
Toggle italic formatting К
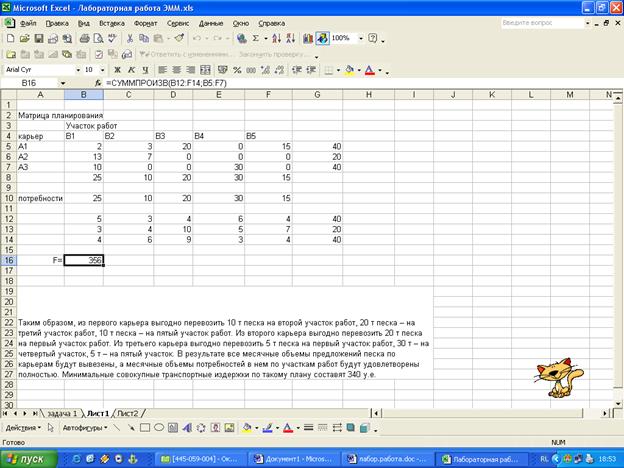[x=131, y=70]
